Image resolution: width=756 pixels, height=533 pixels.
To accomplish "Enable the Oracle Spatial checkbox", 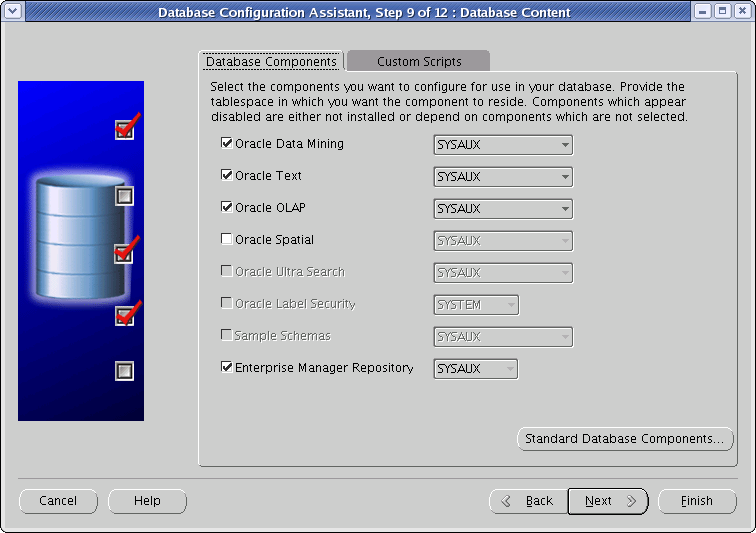I will pyautogui.click(x=227, y=239).
